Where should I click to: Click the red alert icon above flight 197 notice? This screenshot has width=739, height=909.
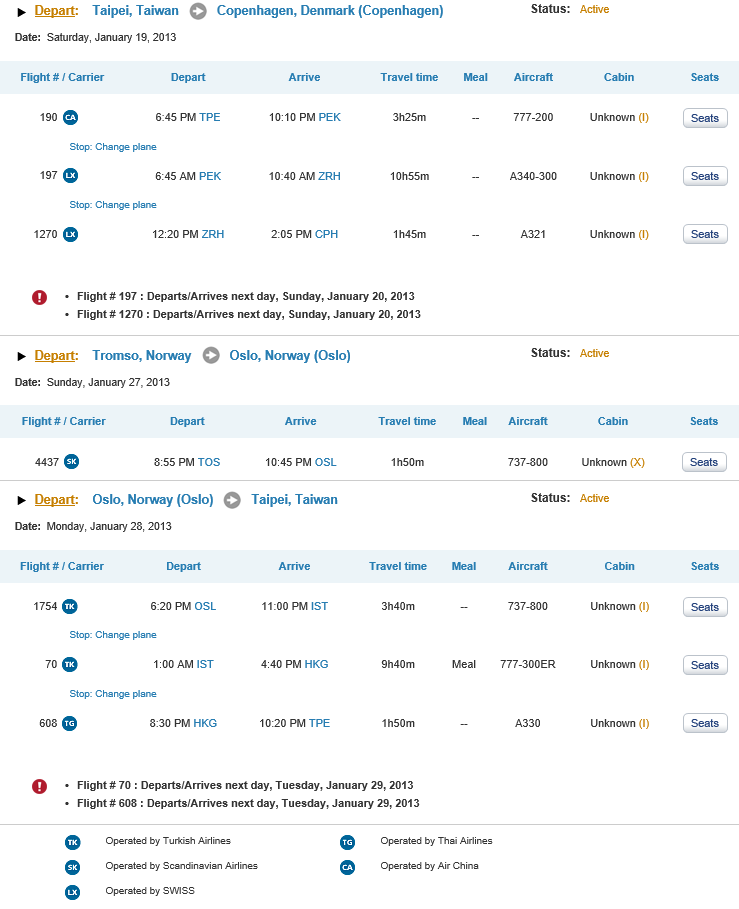pyautogui.click(x=39, y=297)
